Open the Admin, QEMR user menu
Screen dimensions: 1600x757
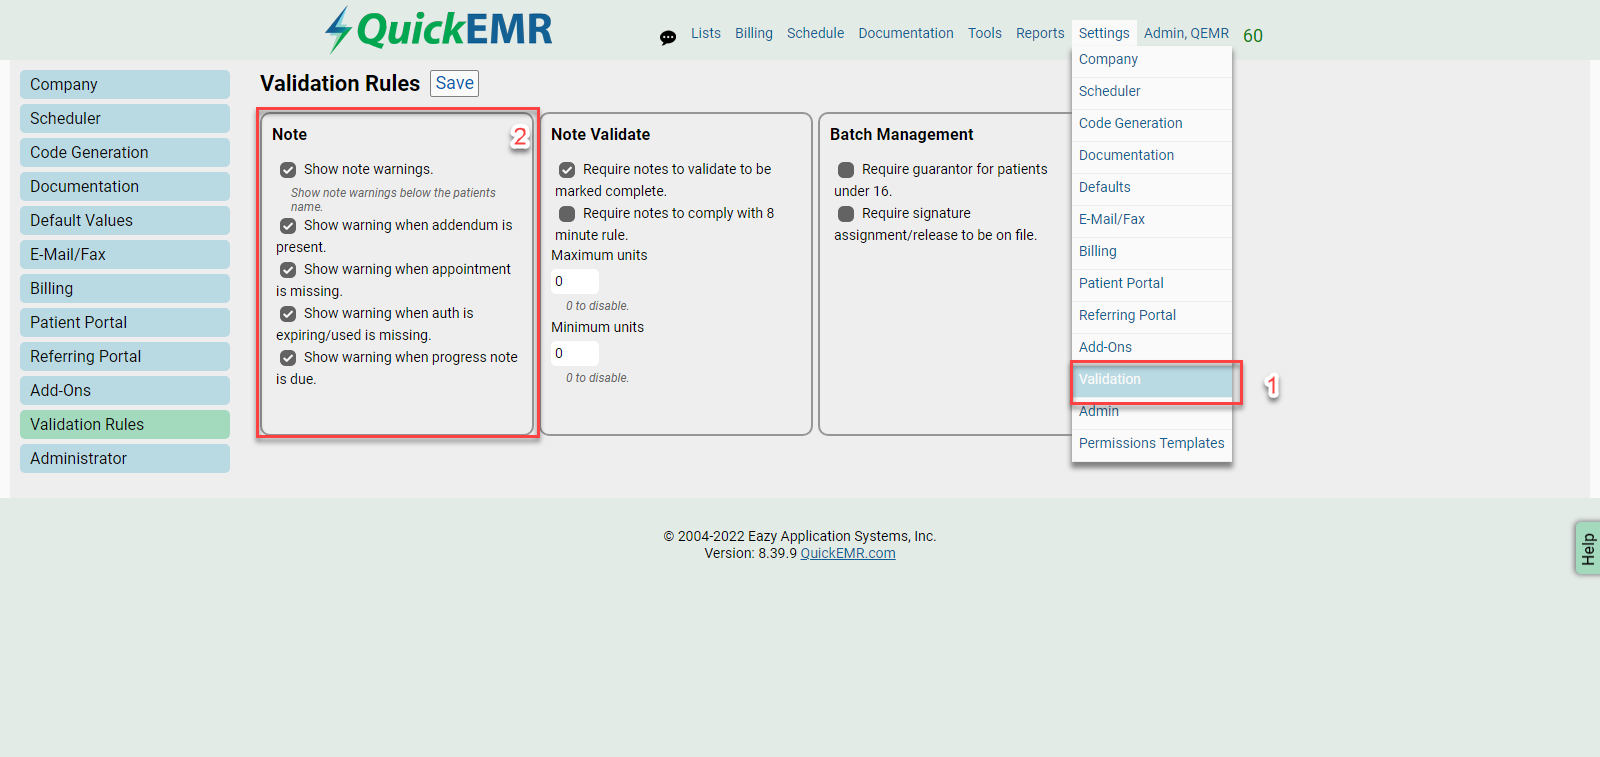(x=1186, y=33)
